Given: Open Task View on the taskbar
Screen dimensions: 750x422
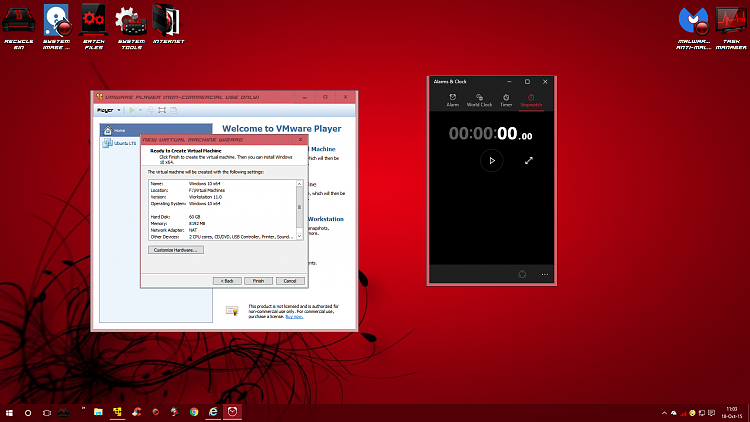Looking at the screenshot, I should pyautogui.click(x=46, y=412).
